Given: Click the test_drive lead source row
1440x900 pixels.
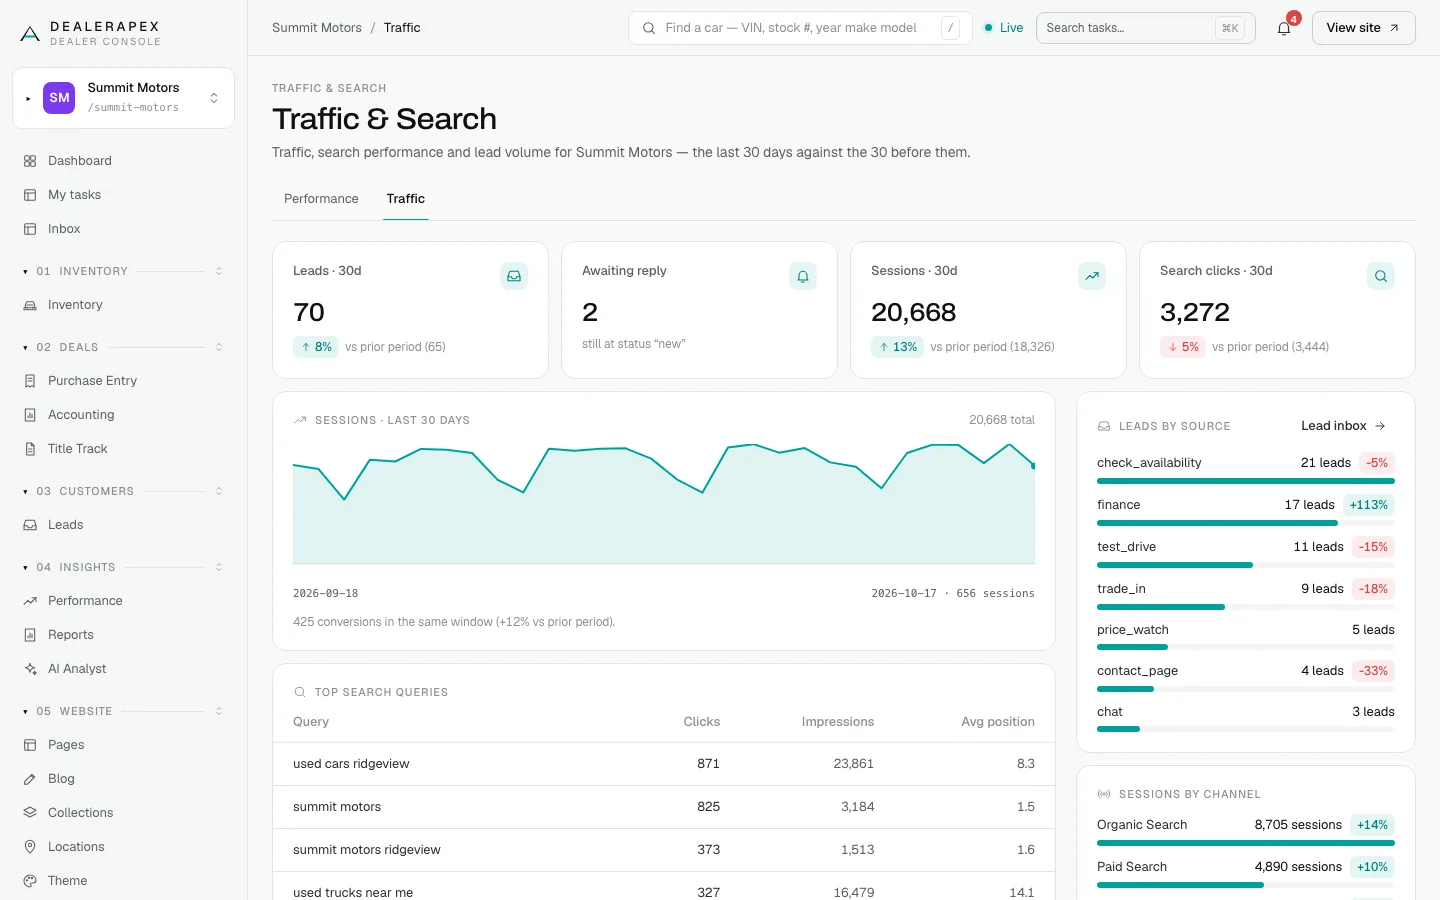Looking at the screenshot, I should [x=1246, y=553].
